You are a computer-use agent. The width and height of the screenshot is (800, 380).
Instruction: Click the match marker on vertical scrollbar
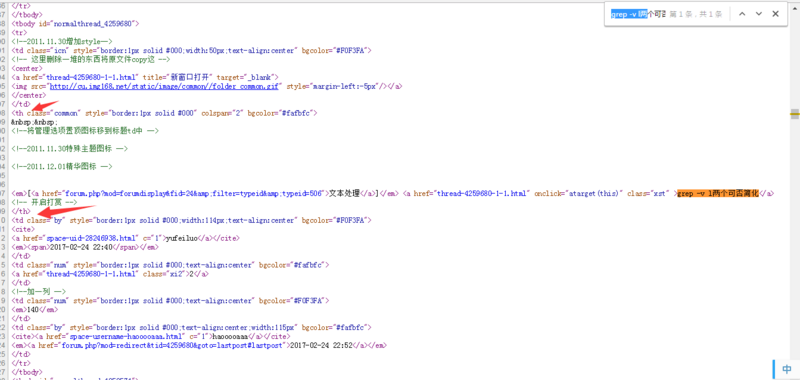point(794,114)
